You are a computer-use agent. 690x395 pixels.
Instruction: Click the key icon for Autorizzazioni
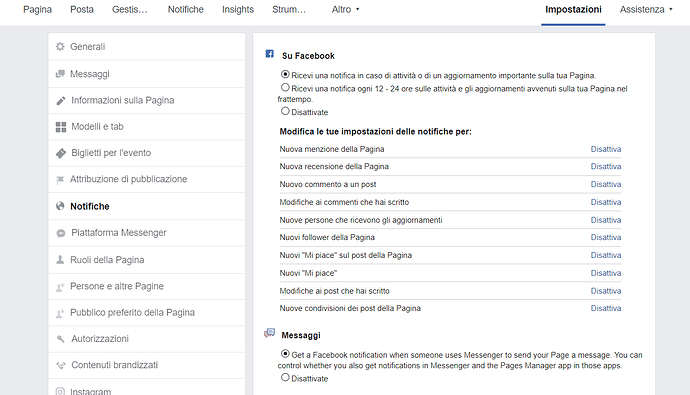61,339
